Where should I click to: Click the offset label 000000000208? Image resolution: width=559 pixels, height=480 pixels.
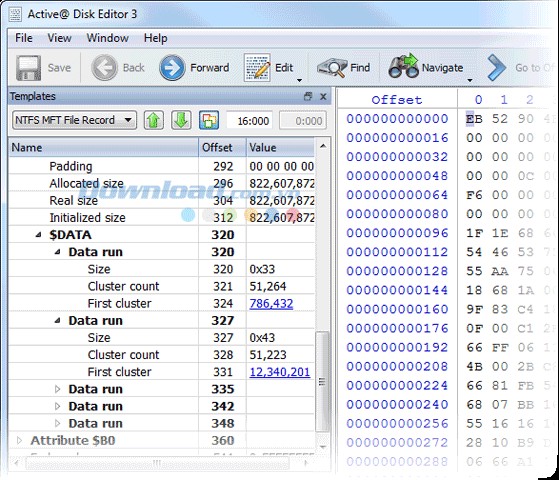click(x=397, y=367)
